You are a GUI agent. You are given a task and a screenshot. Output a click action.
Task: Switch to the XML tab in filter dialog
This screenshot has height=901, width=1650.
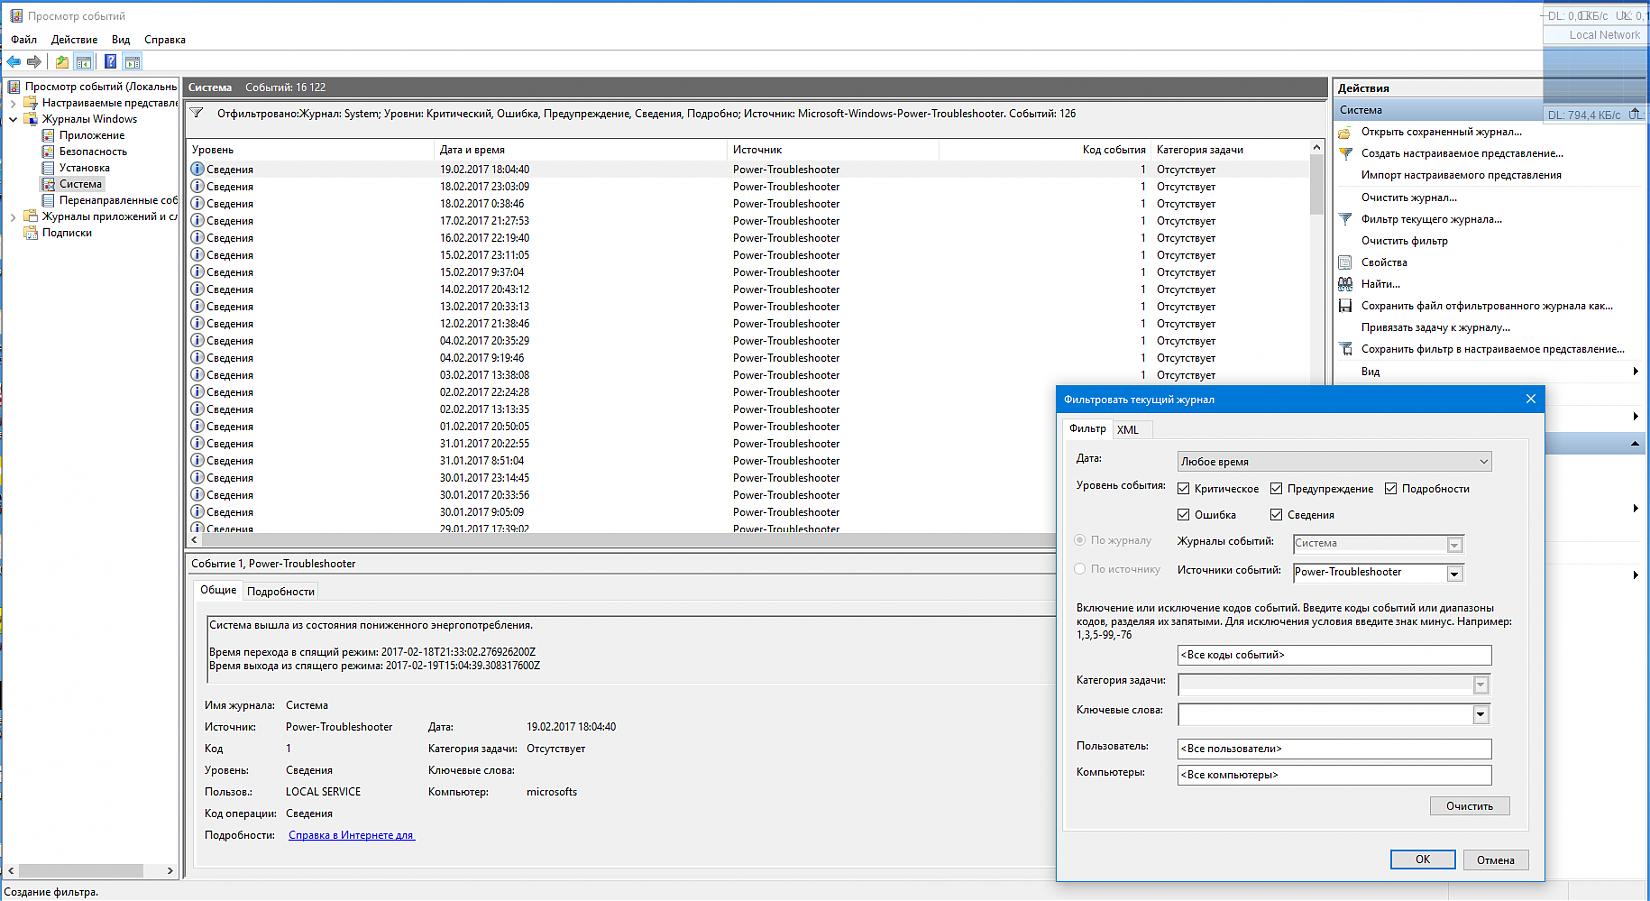pyautogui.click(x=1128, y=430)
